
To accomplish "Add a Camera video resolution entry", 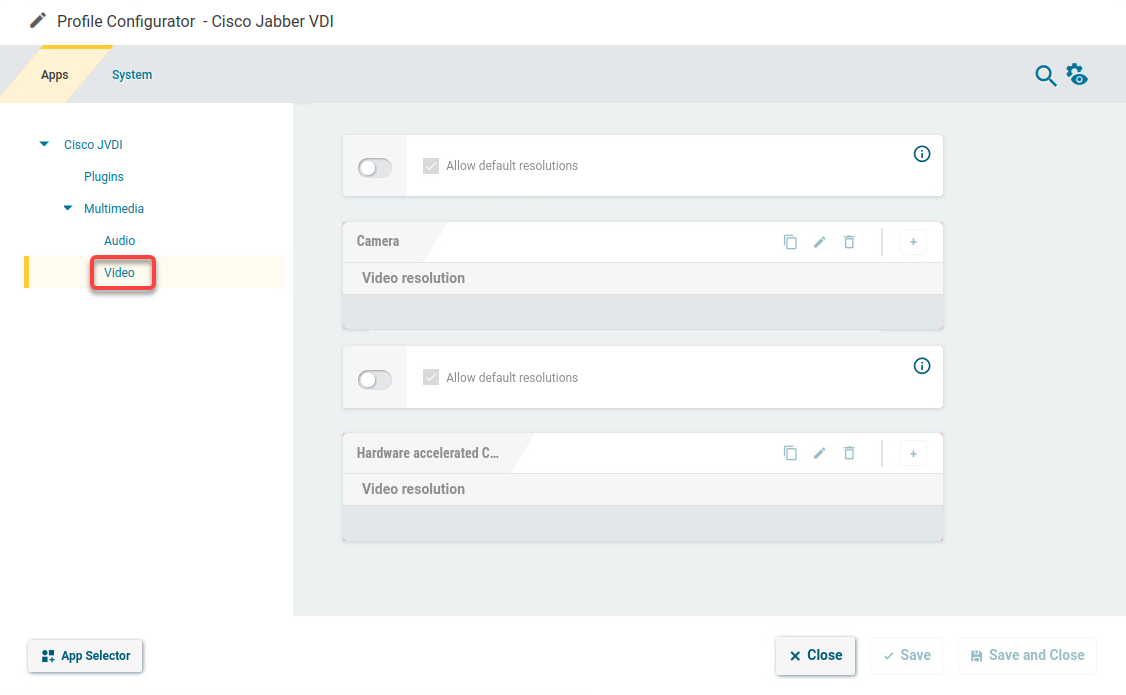I will pyautogui.click(x=912, y=242).
